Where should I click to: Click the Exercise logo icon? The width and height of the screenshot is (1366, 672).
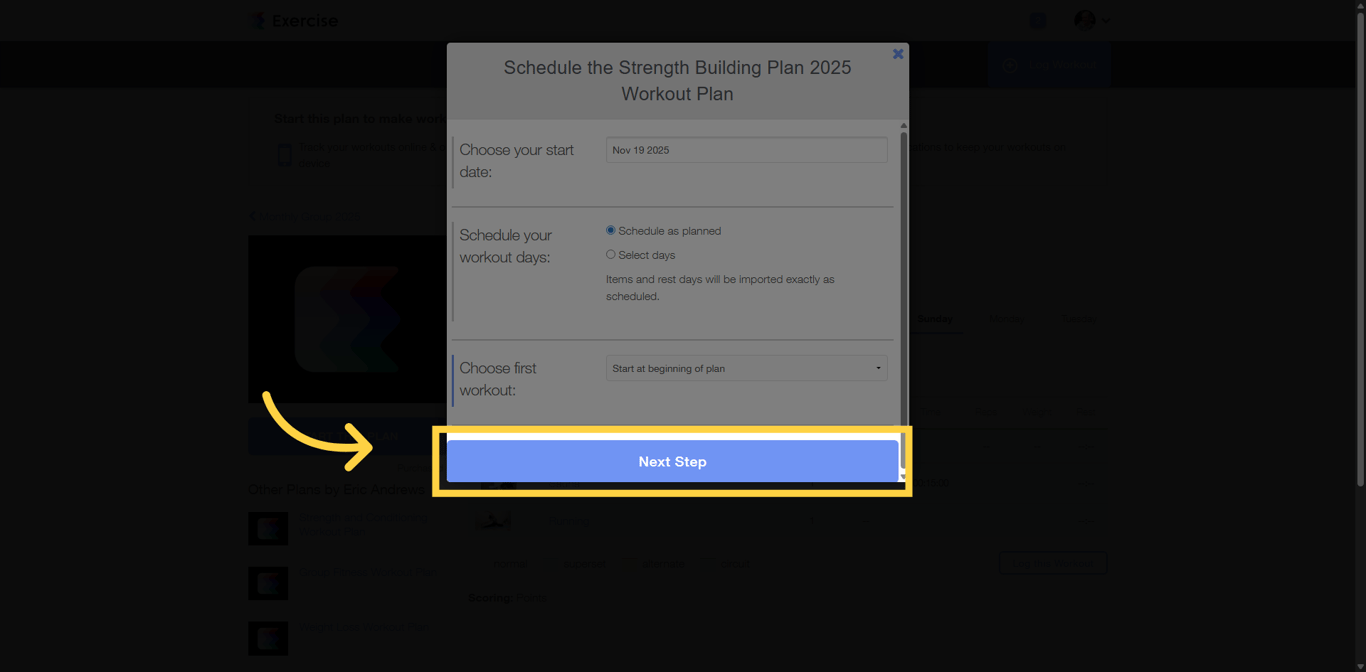(x=258, y=20)
